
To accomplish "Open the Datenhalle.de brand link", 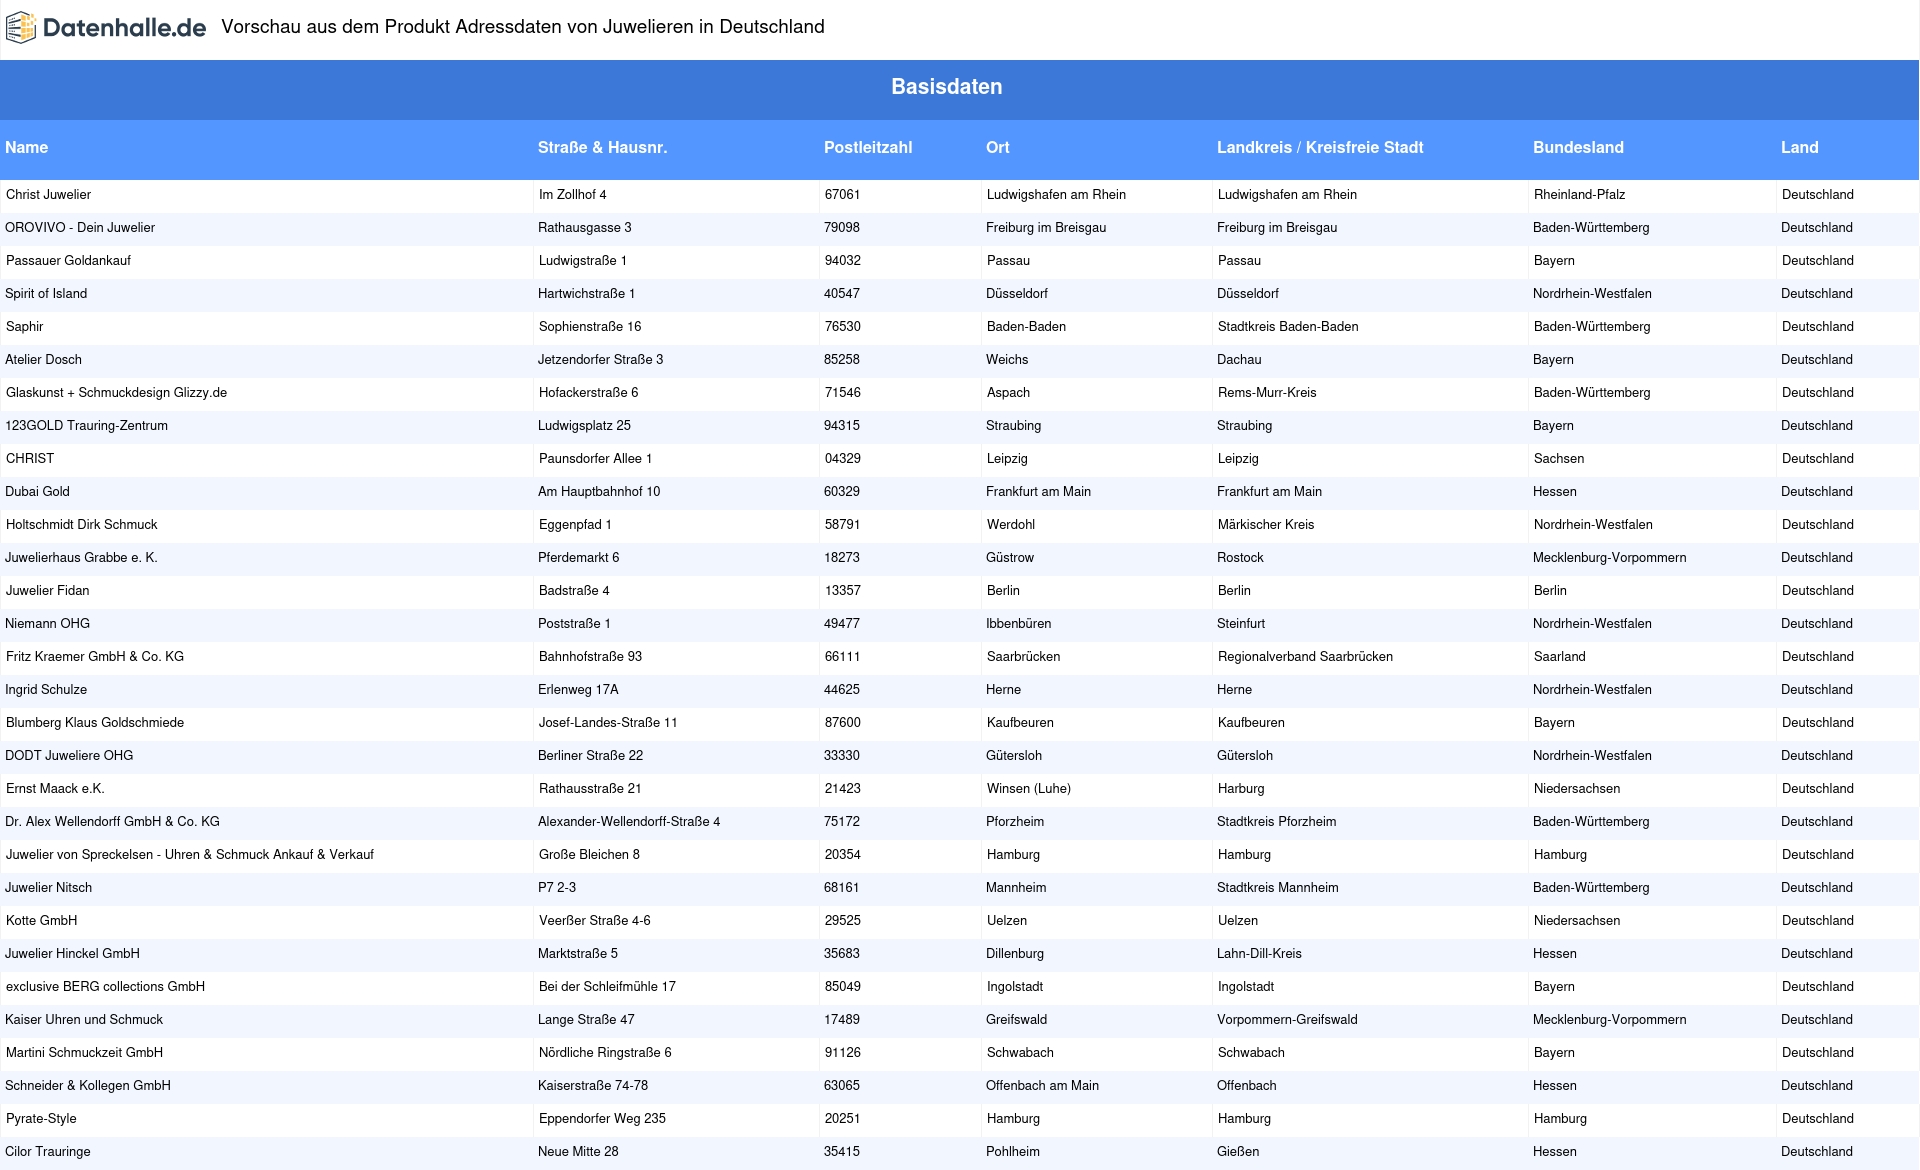I will click(106, 28).
